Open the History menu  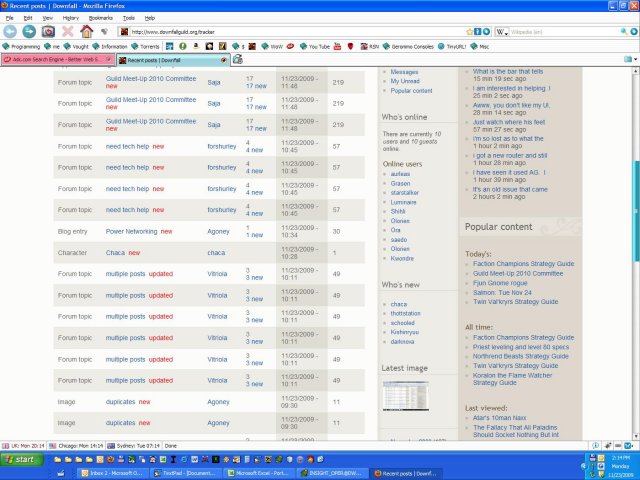tap(71, 18)
